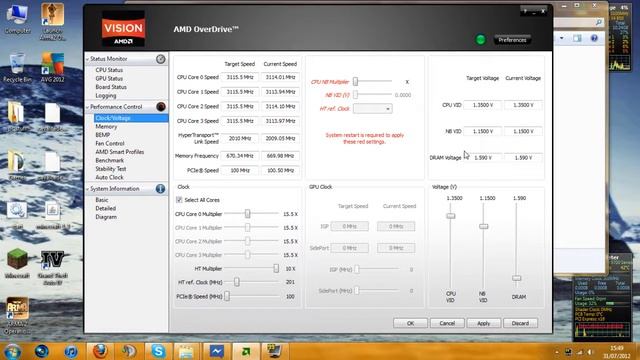Click the Status Monitor clock icon

[161, 59]
